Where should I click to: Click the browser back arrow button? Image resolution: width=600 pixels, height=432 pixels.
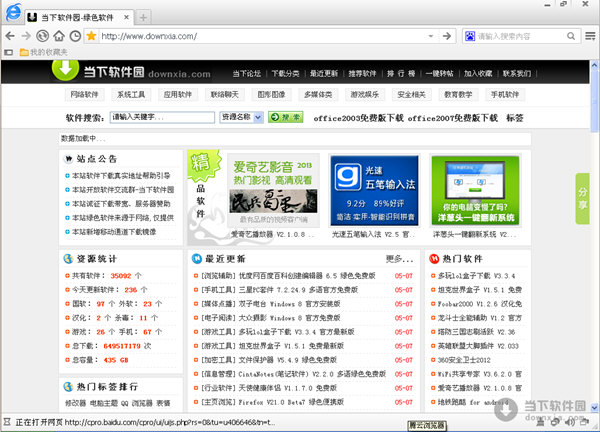coord(11,37)
